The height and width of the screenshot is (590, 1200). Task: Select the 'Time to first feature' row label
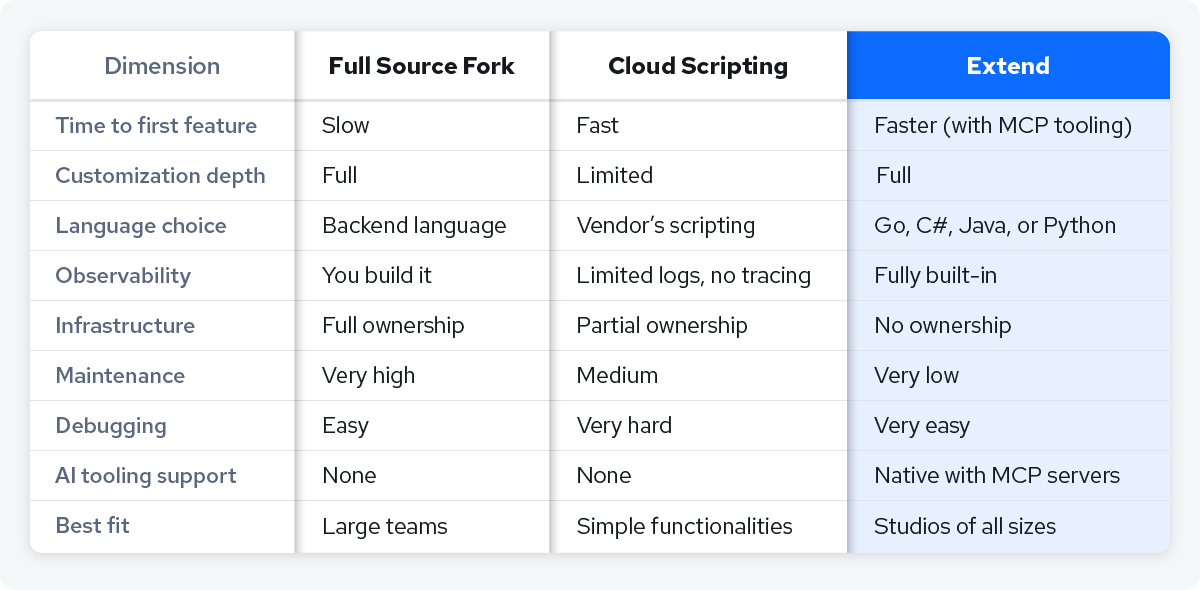[150, 125]
